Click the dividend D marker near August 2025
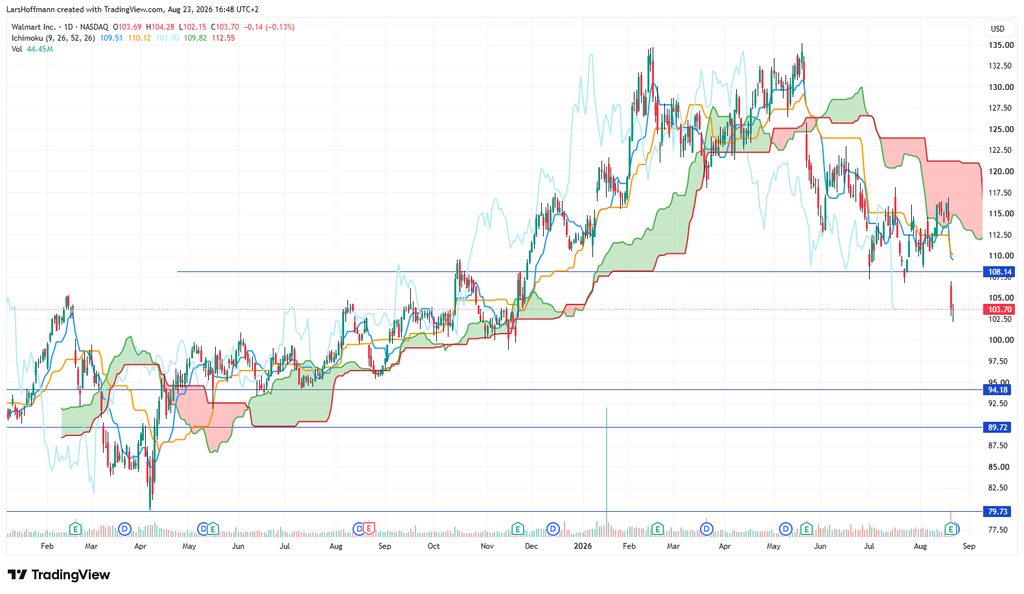The width and height of the screenshot is (1024, 594). coord(359,528)
